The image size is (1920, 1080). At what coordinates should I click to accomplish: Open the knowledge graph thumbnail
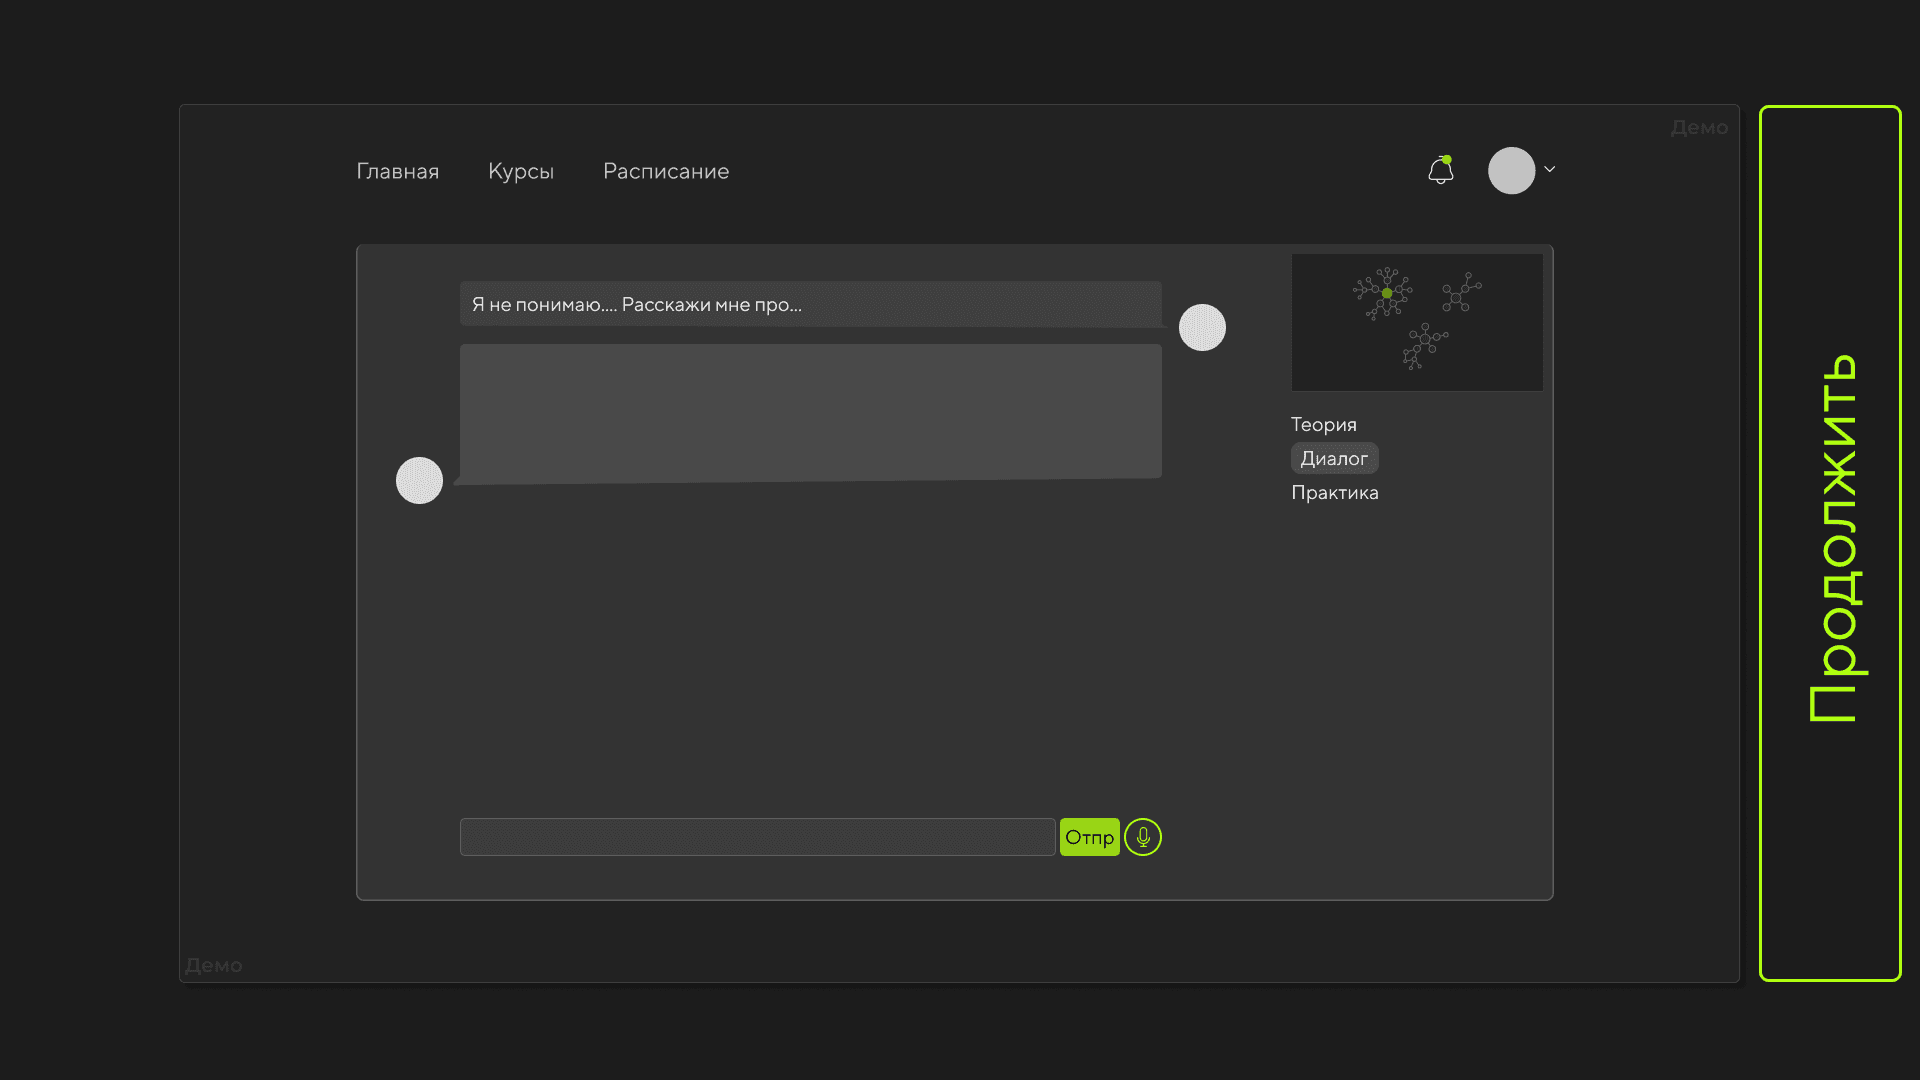pyautogui.click(x=1417, y=322)
